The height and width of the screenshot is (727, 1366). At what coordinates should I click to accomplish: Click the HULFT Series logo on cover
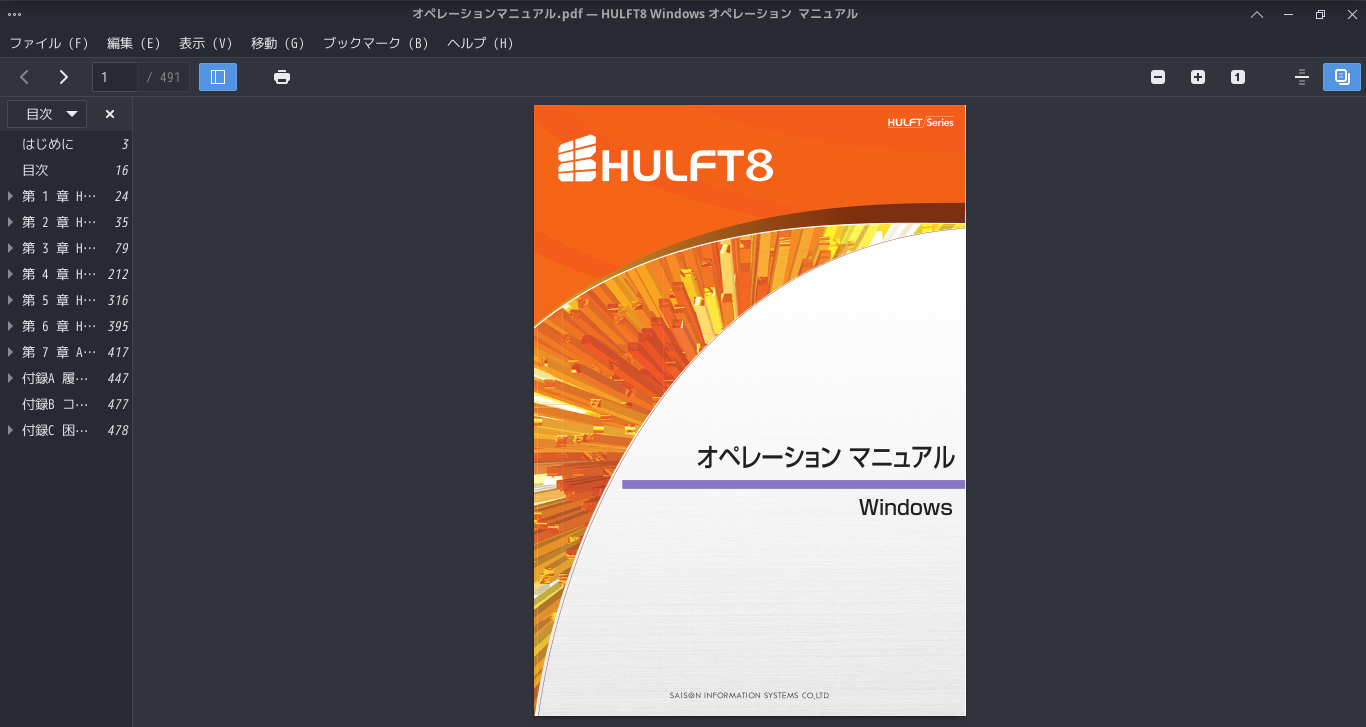click(x=920, y=122)
